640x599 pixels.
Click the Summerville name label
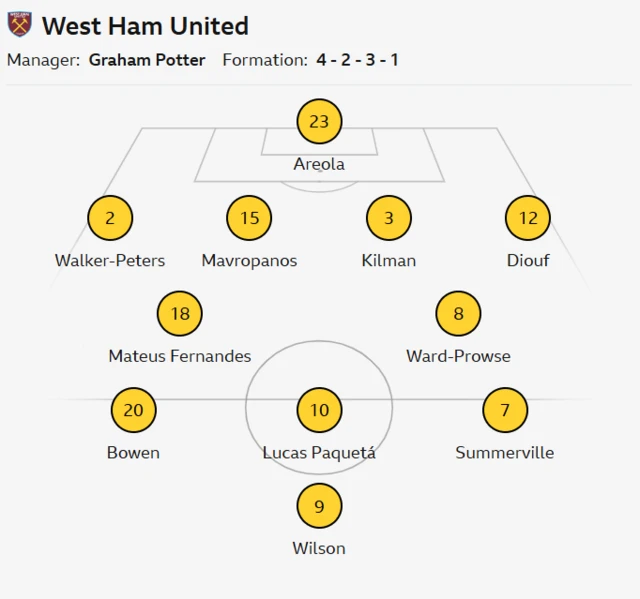pyautogui.click(x=505, y=453)
